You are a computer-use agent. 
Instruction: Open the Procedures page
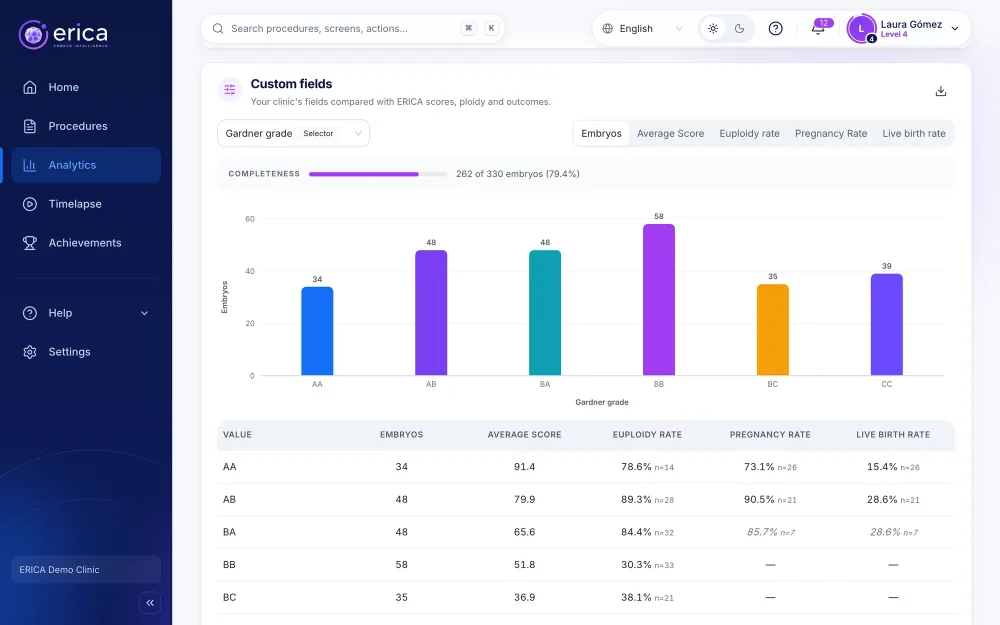(x=86, y=126)
